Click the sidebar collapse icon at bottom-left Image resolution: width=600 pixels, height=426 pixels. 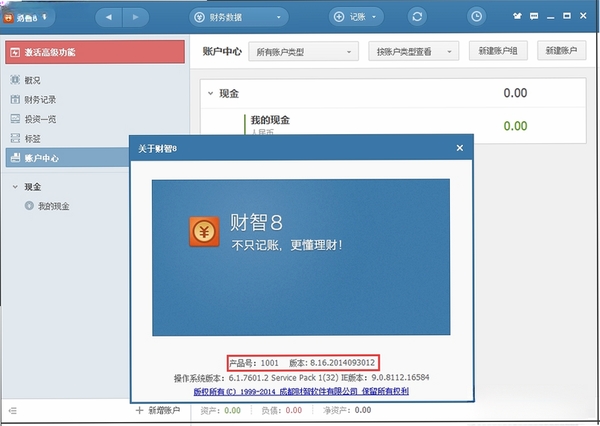(x=13, y=411)
